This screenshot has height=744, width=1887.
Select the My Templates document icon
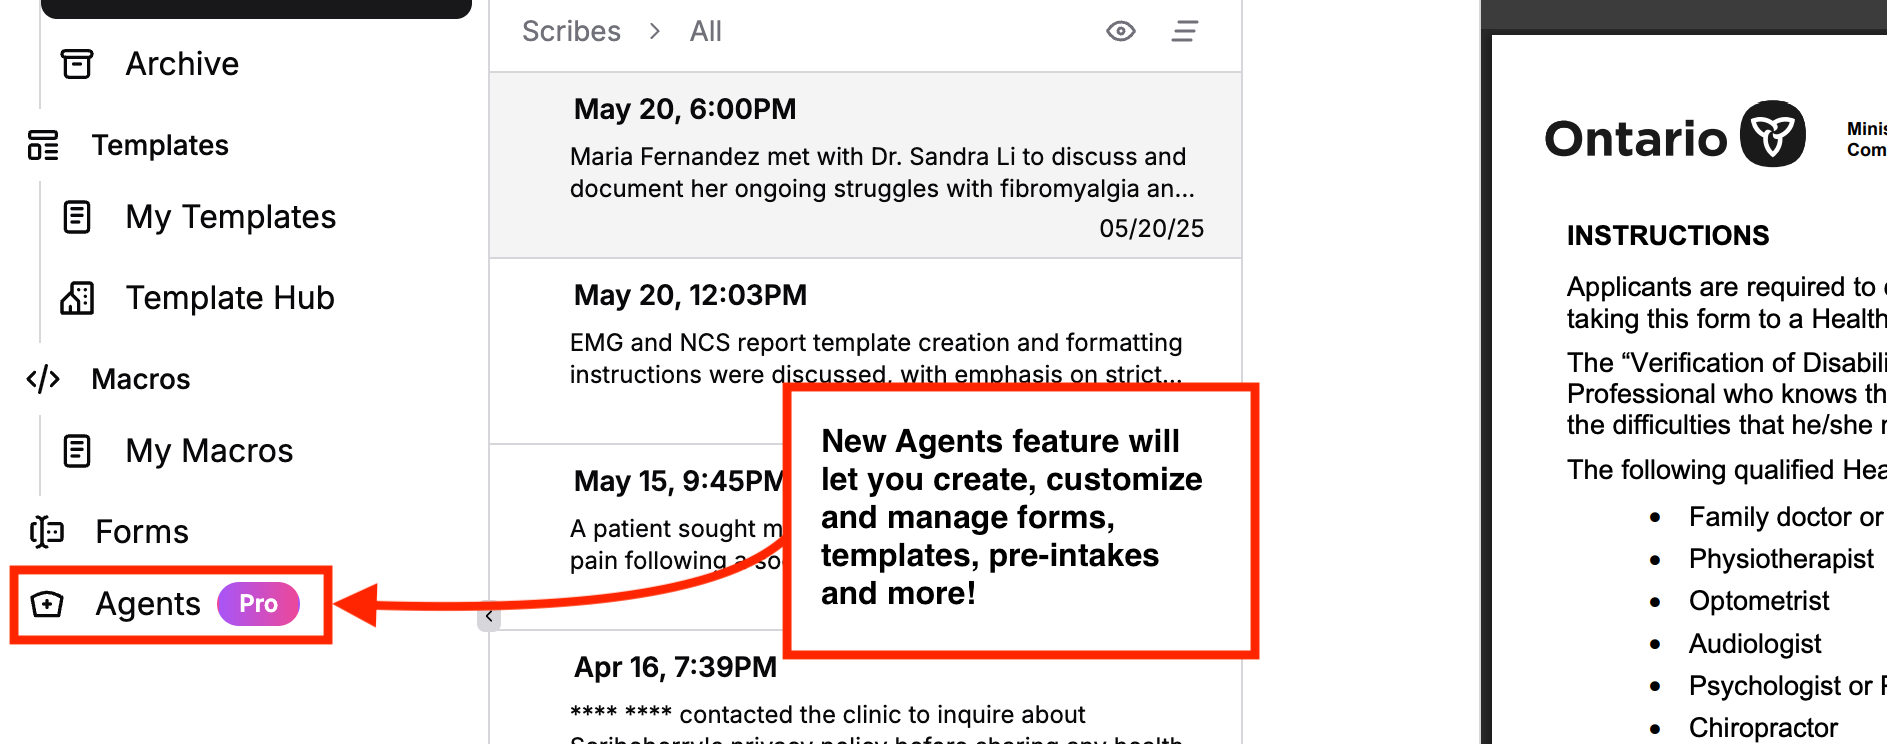77,217
